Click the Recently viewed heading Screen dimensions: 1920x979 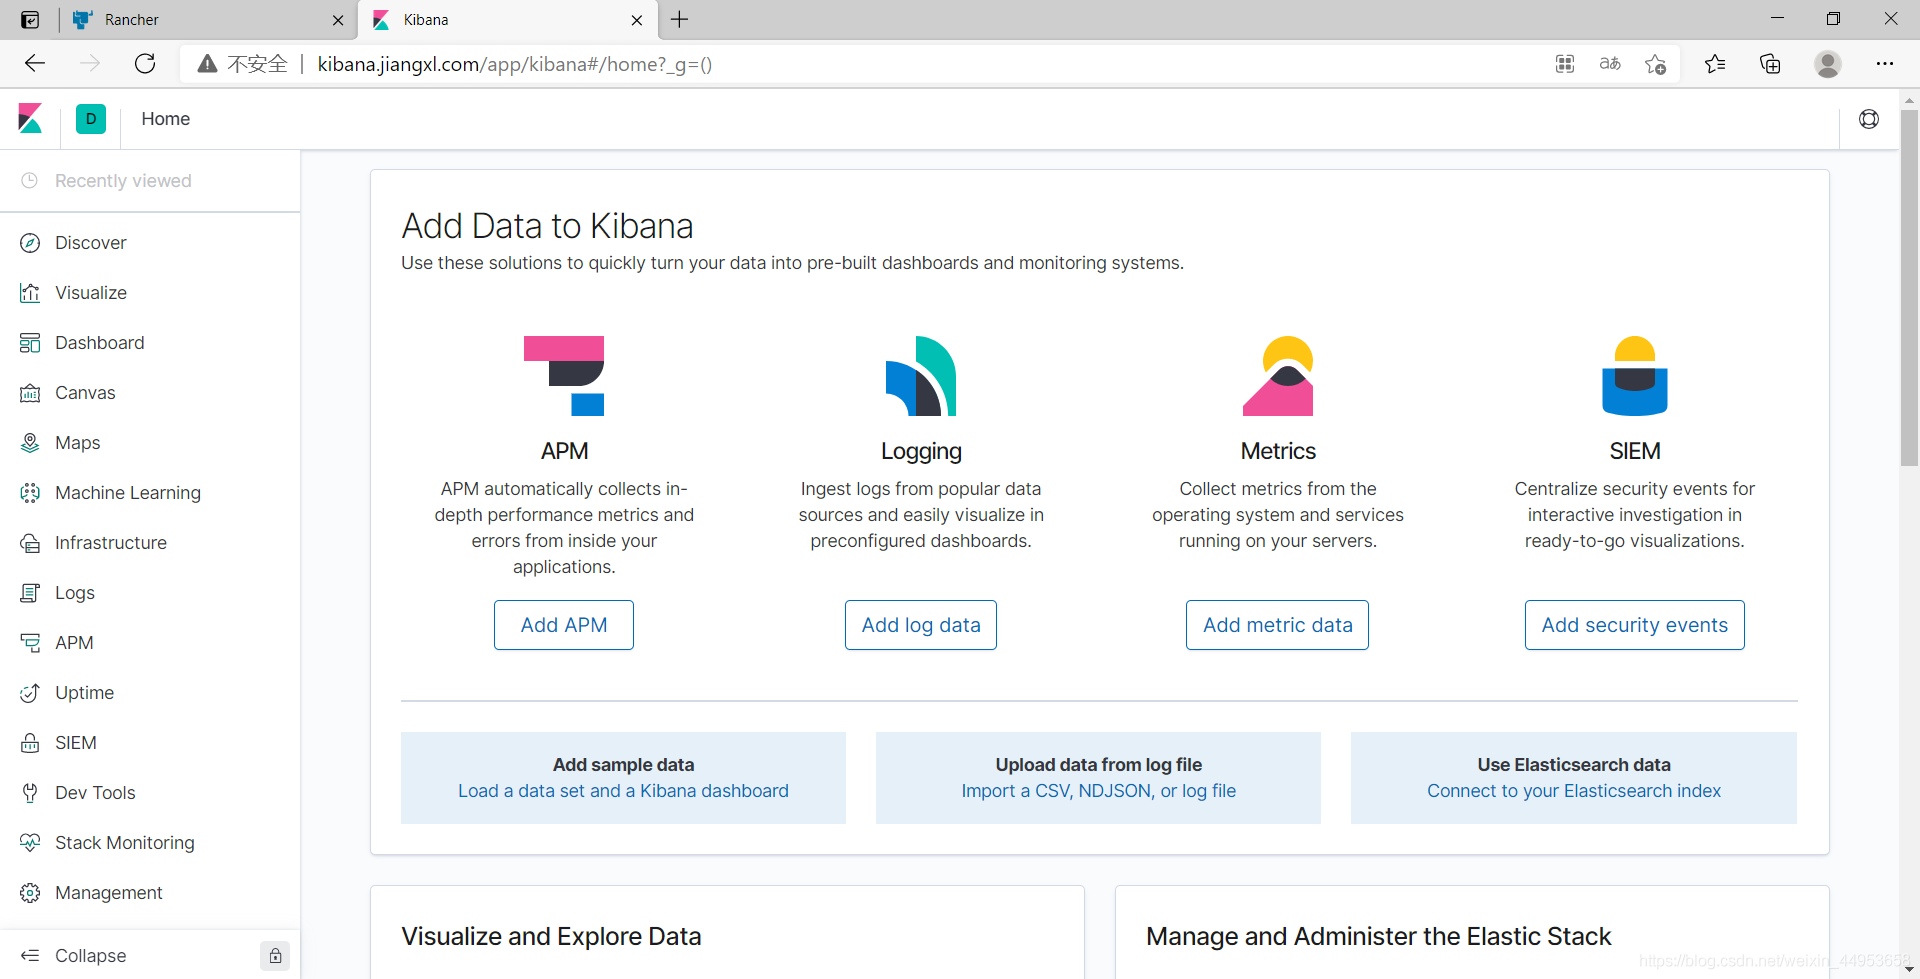[123, 181]
